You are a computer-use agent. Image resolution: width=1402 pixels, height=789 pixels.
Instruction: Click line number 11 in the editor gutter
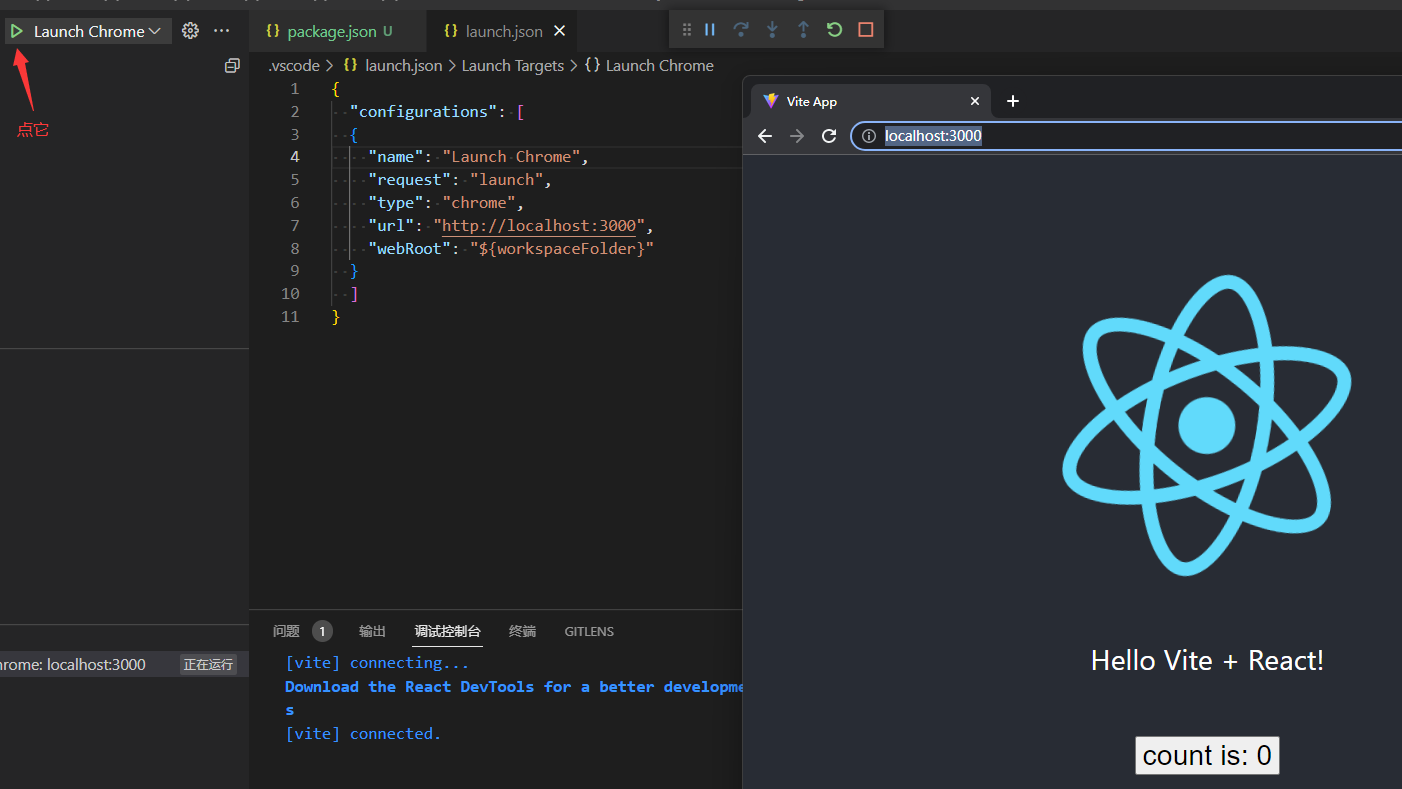click(x=290, y=317)
